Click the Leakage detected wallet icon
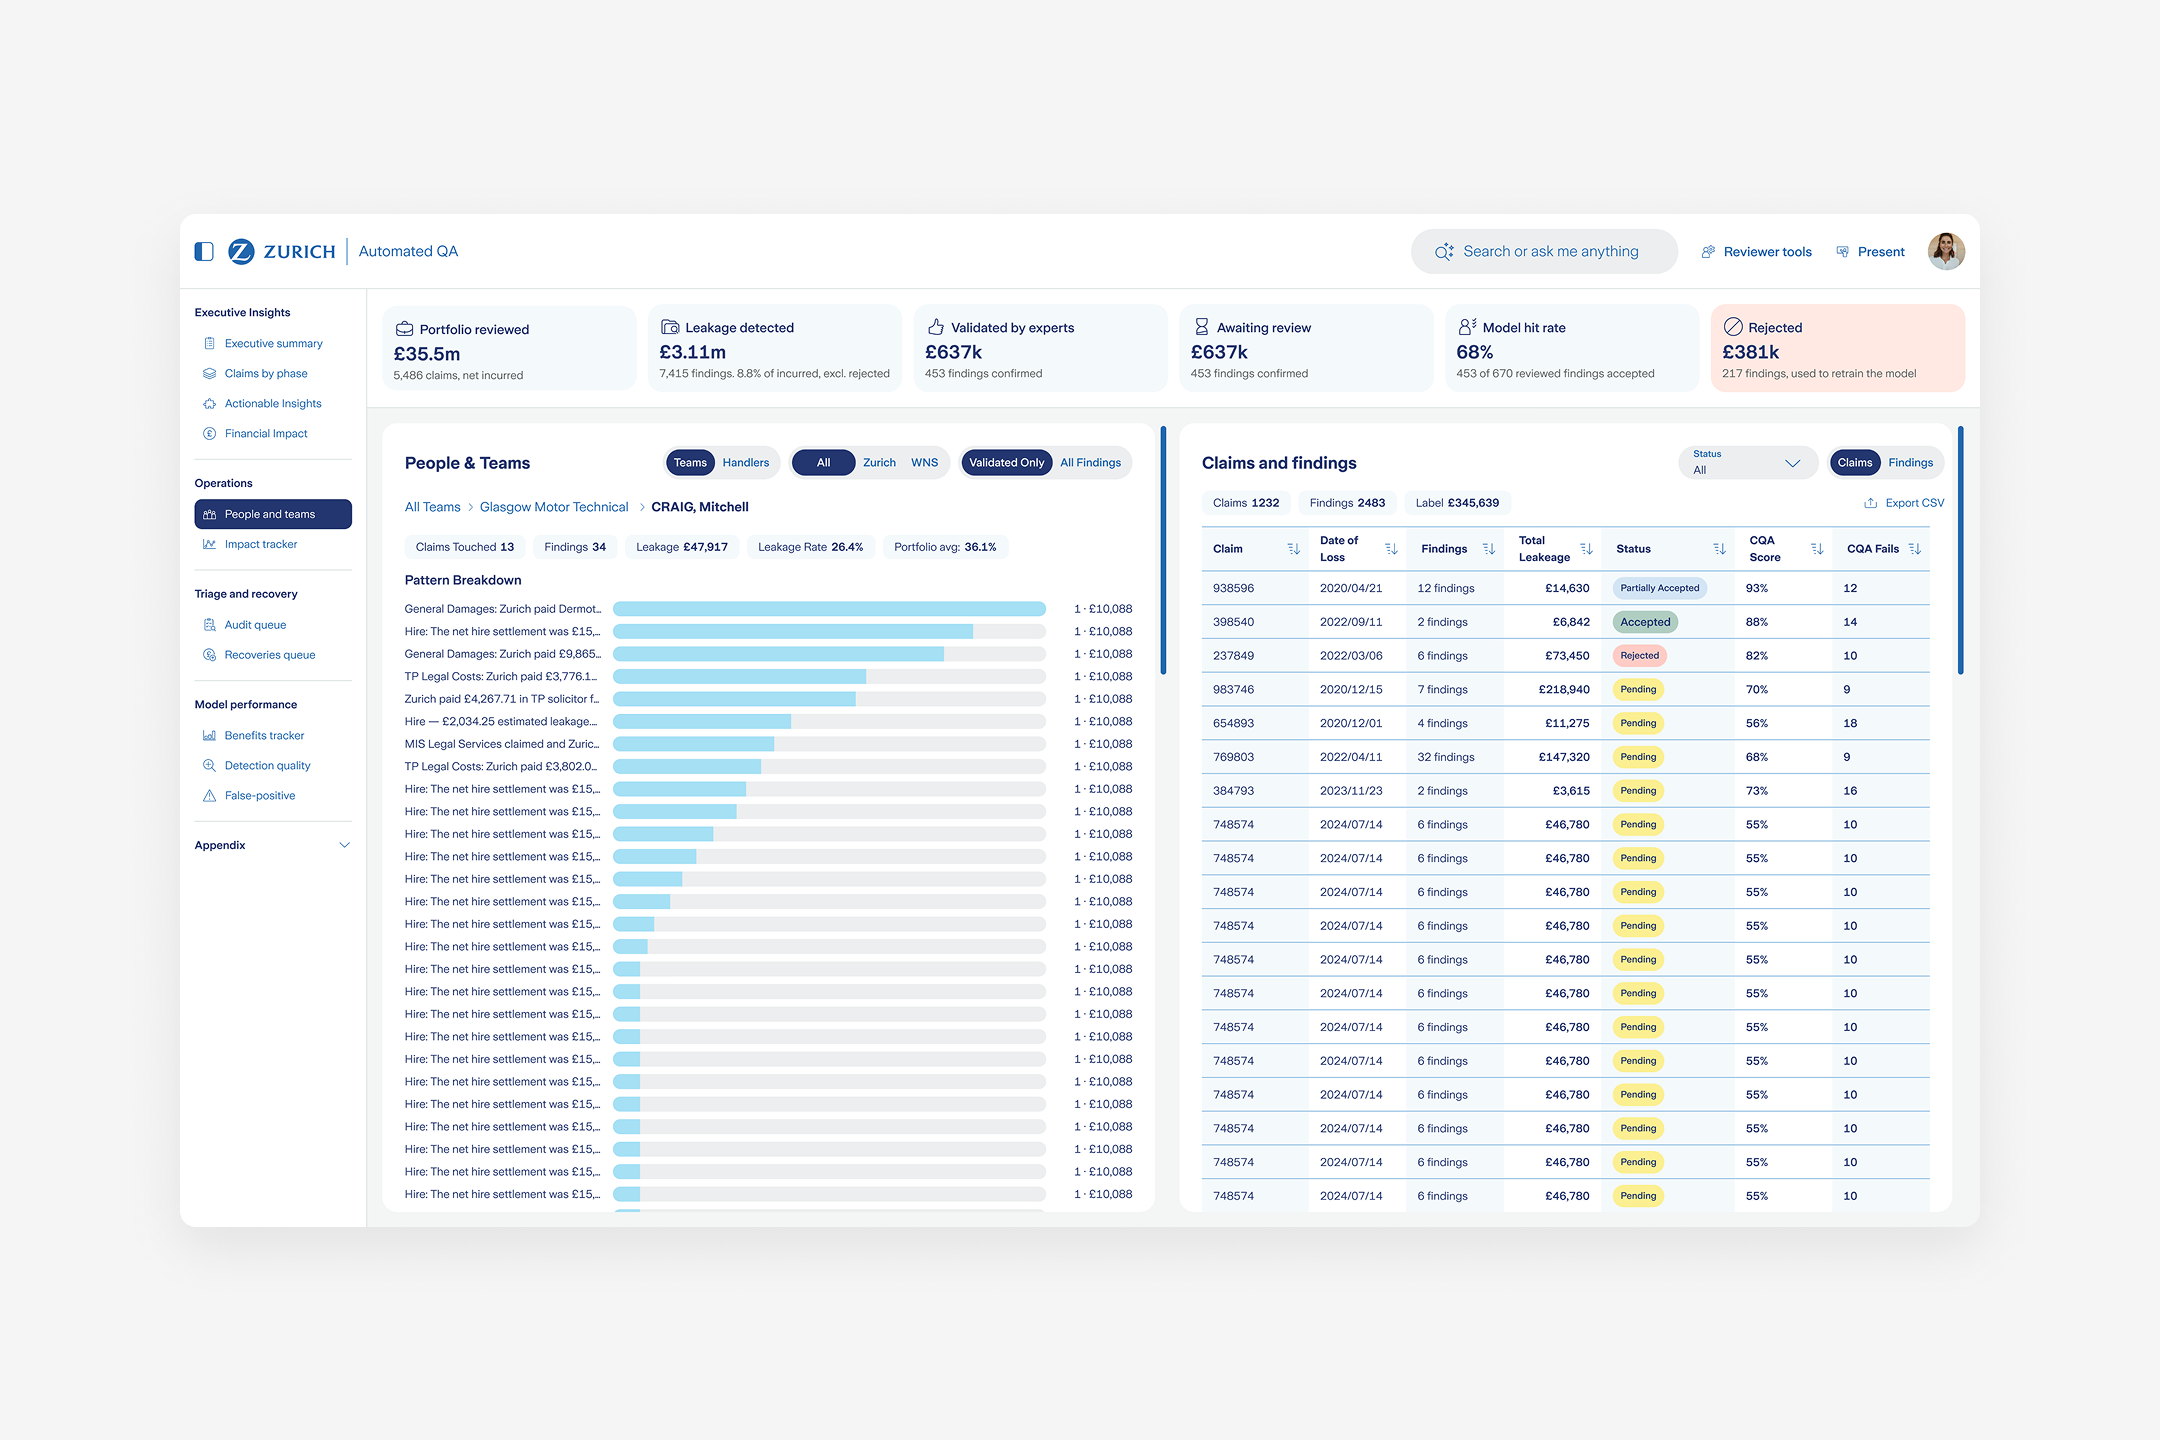The width and height of the screenshot is (2160, 1440). coord(670,327)
